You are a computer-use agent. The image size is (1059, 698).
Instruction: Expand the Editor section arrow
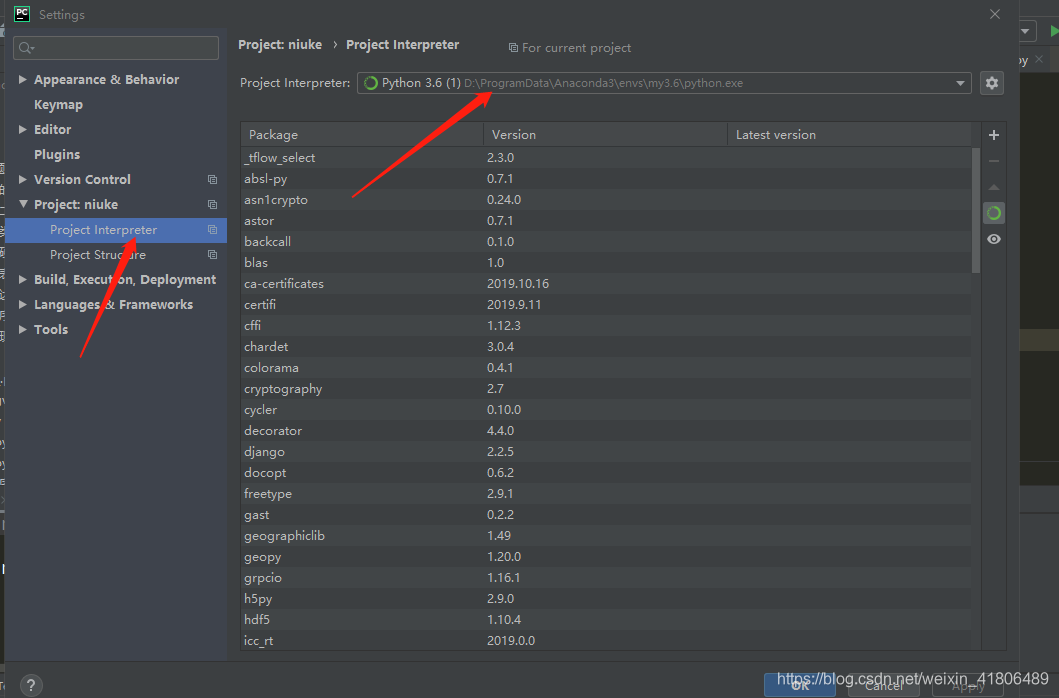coord(22,130)
